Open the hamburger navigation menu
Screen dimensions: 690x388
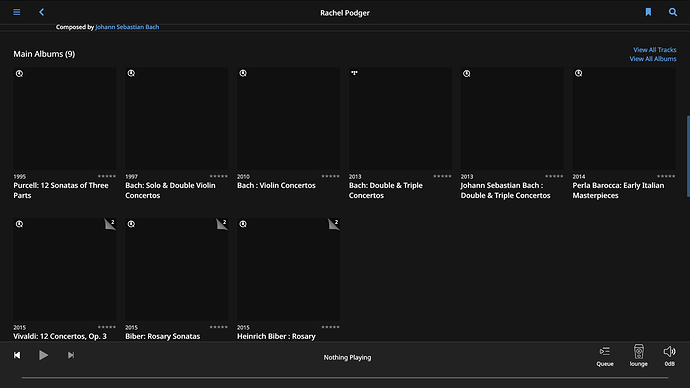[17, 12]
